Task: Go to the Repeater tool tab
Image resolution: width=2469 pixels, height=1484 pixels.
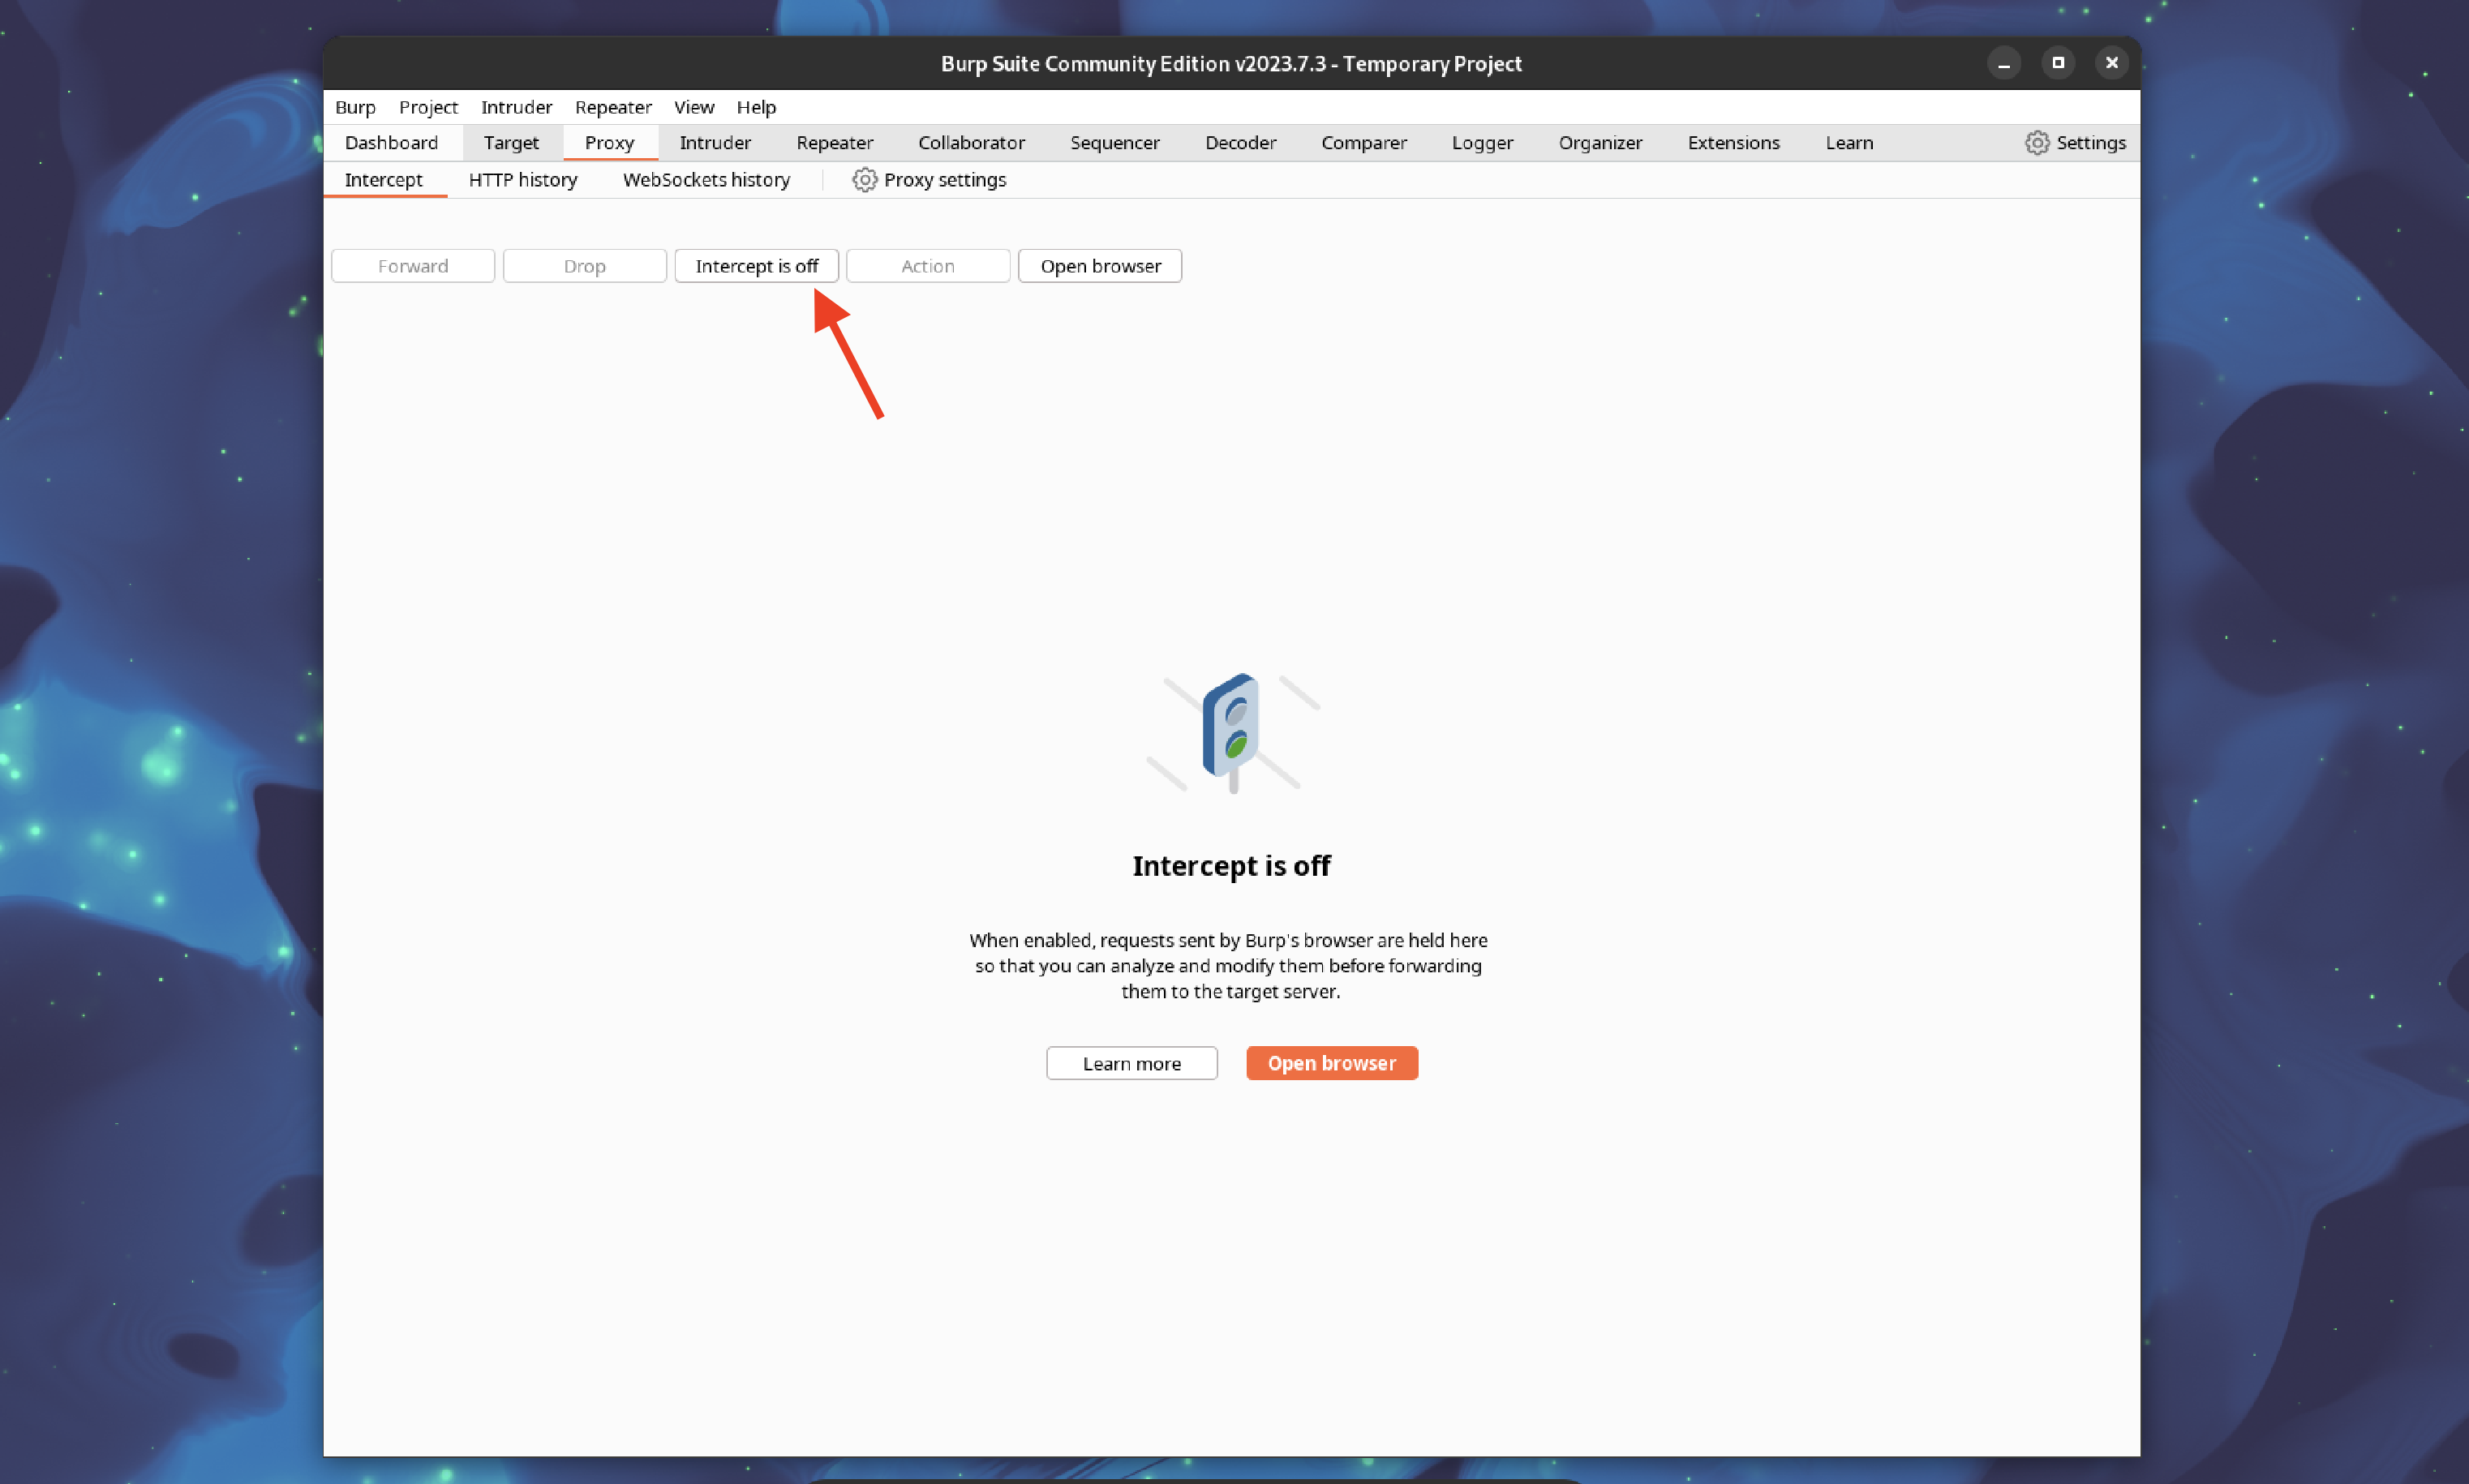Action: pyautogui.click(x=834, y=143)
